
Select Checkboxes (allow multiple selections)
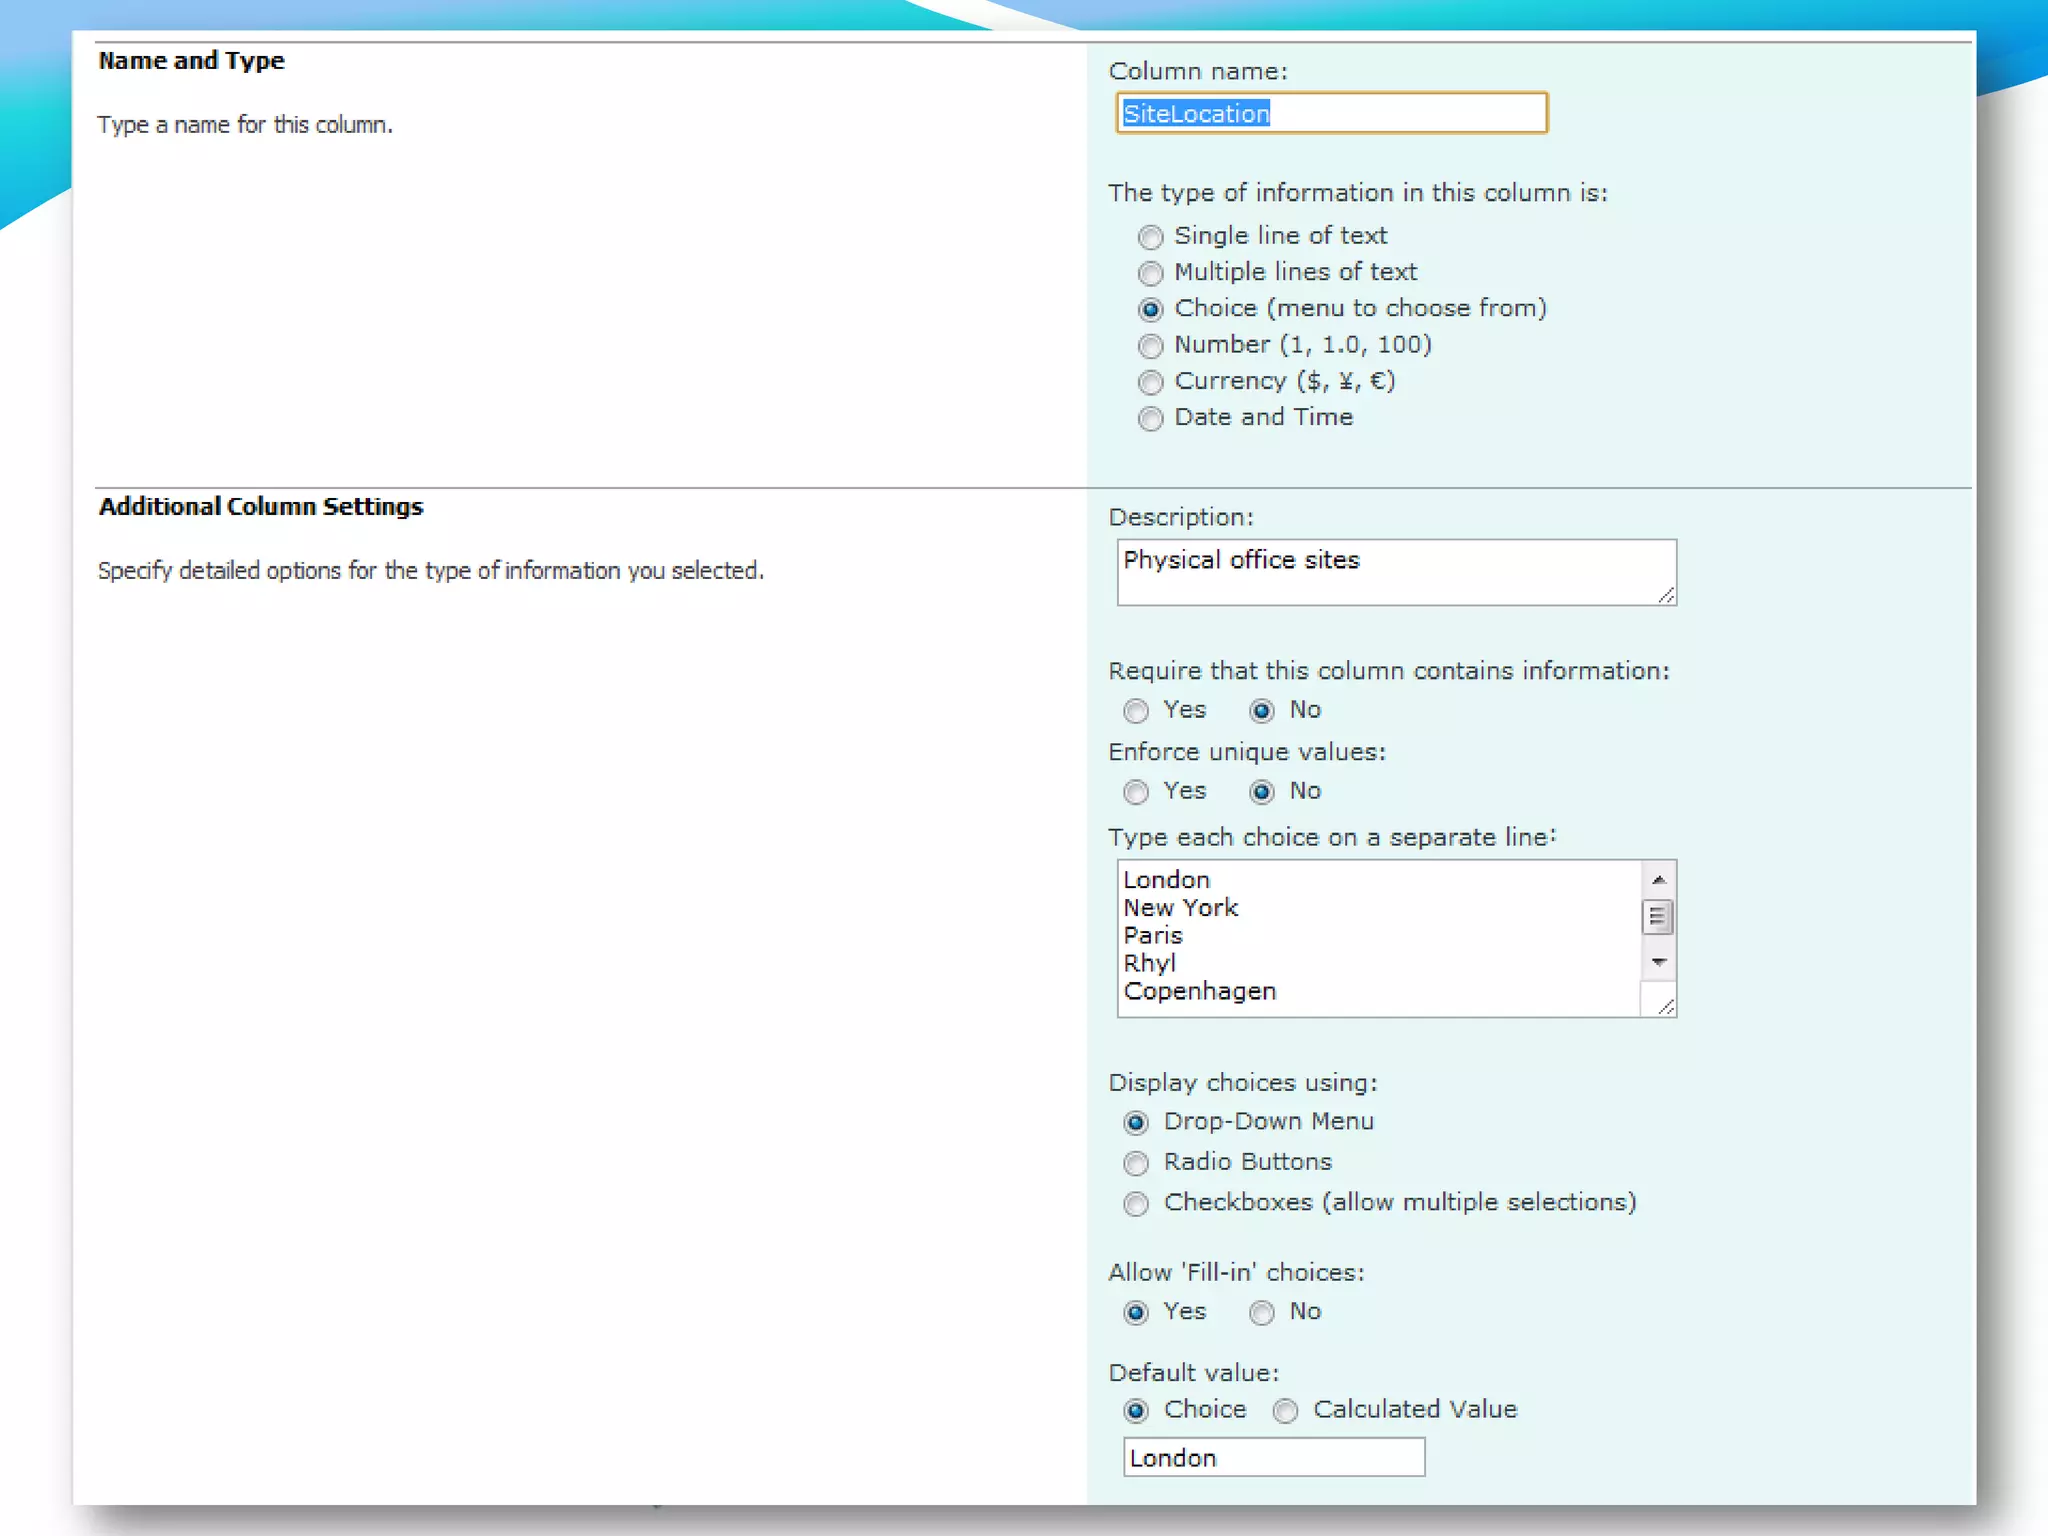[1135, 1203]
